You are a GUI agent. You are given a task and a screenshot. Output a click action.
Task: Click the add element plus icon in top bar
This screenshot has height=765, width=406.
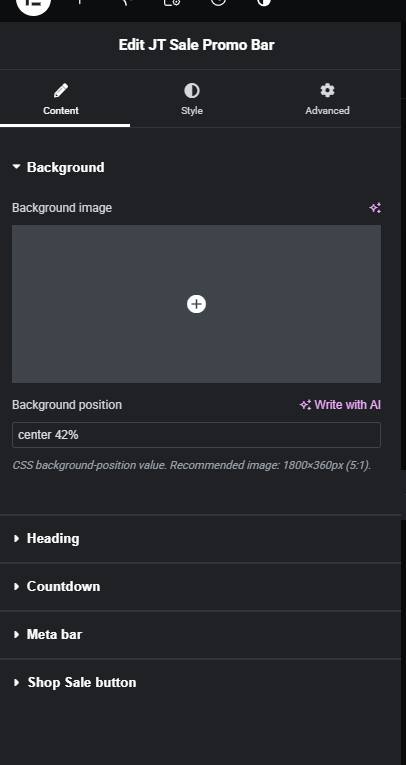[x=80, y=2]
